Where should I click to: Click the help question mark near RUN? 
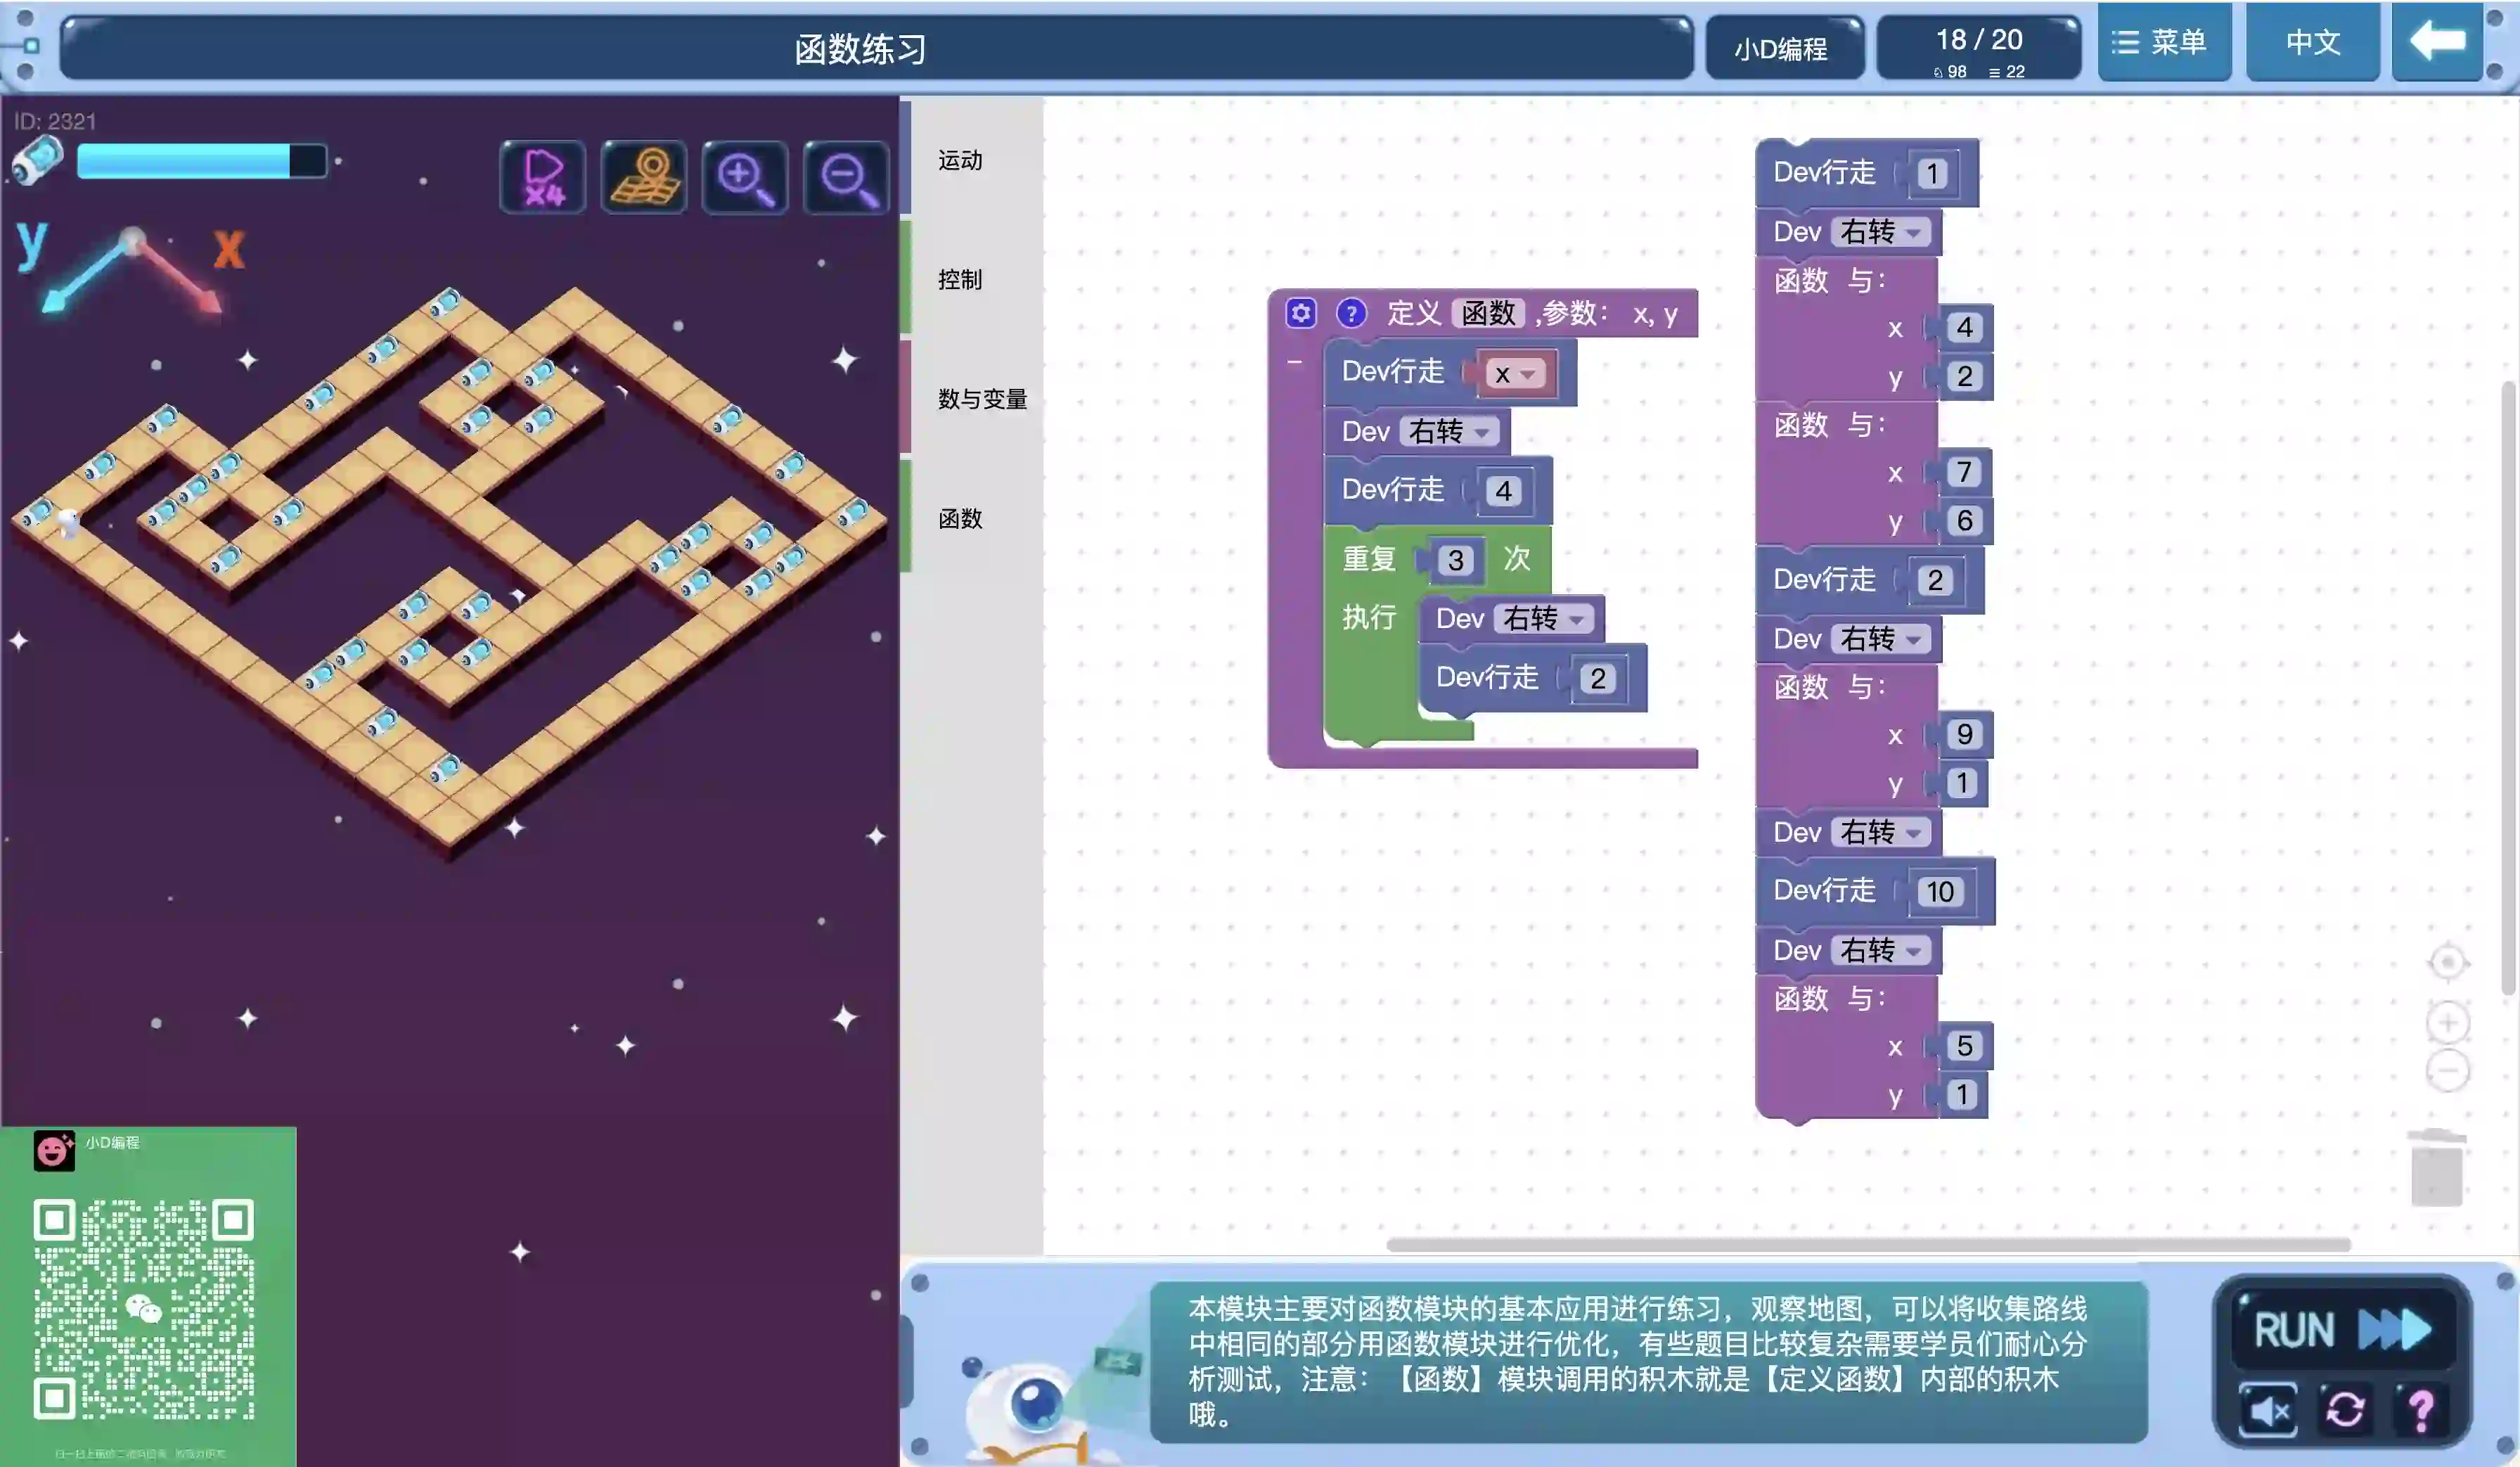pos(2421,1410)
